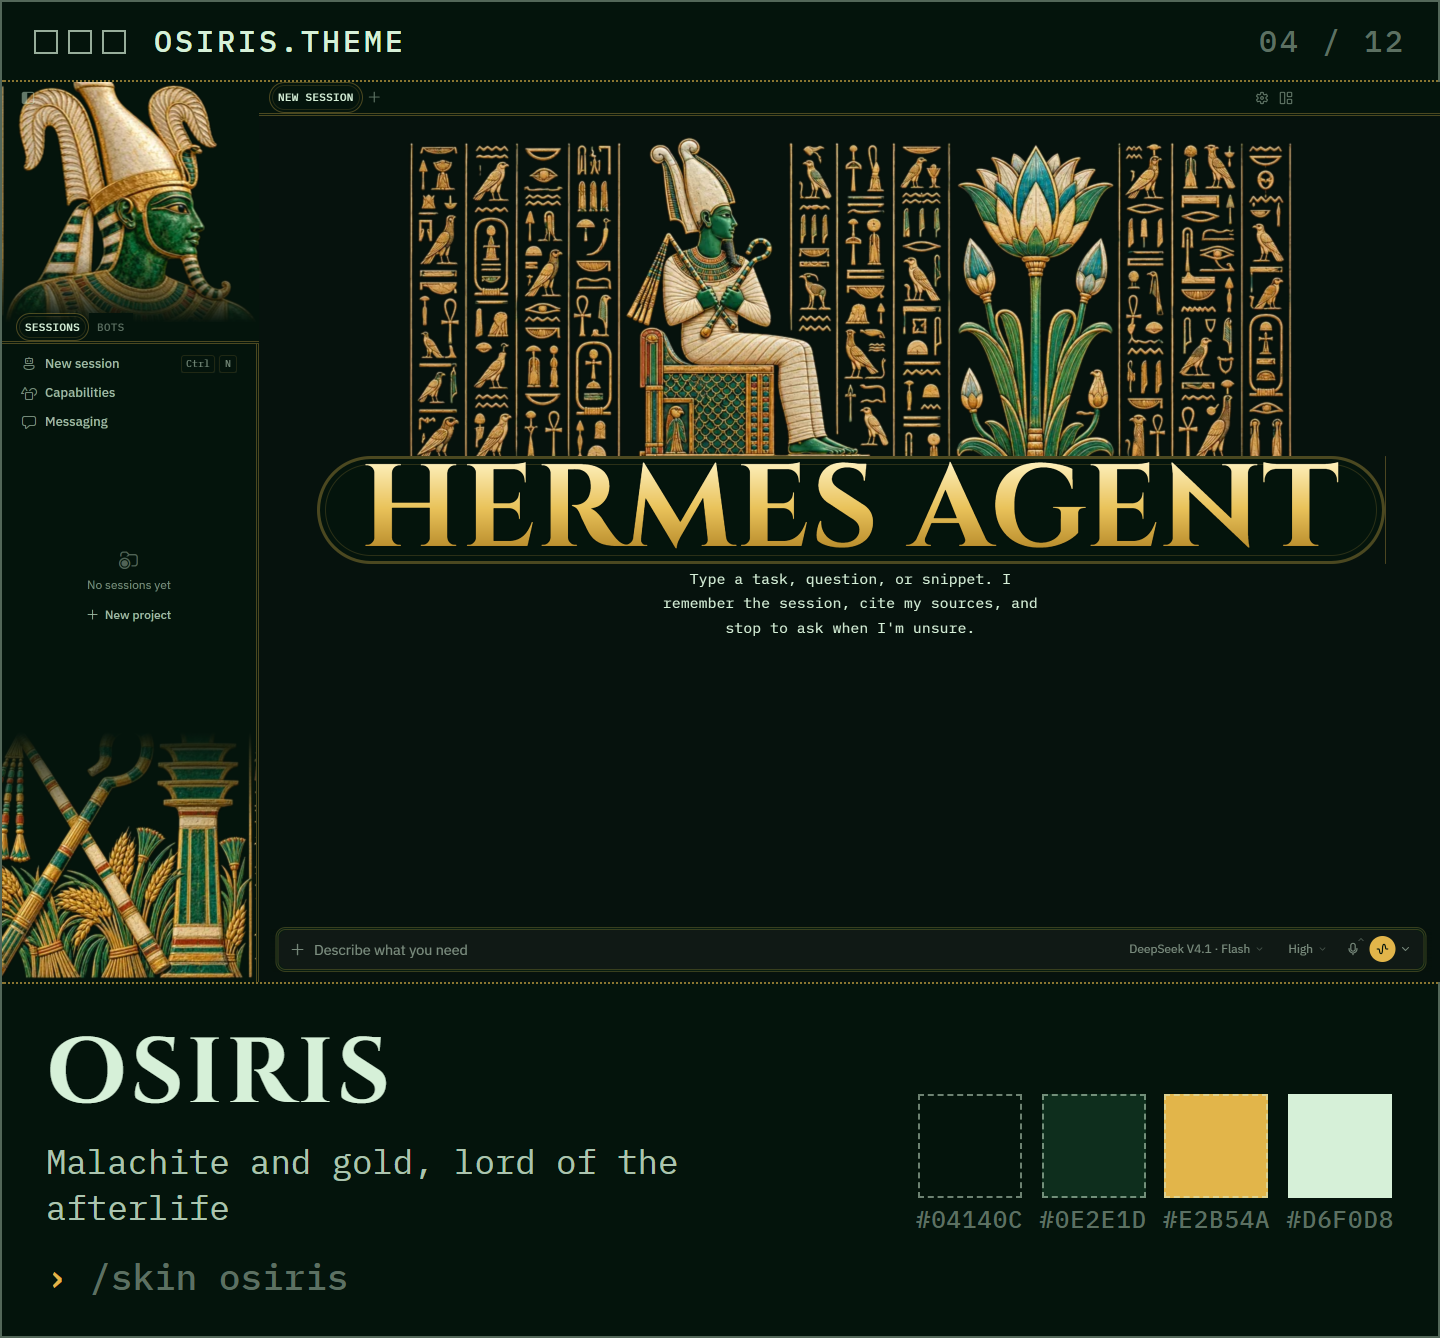Click the Ctrl shortcut key badge
This screenshot has width=1440, height=1338.
(x=198, y=364)
